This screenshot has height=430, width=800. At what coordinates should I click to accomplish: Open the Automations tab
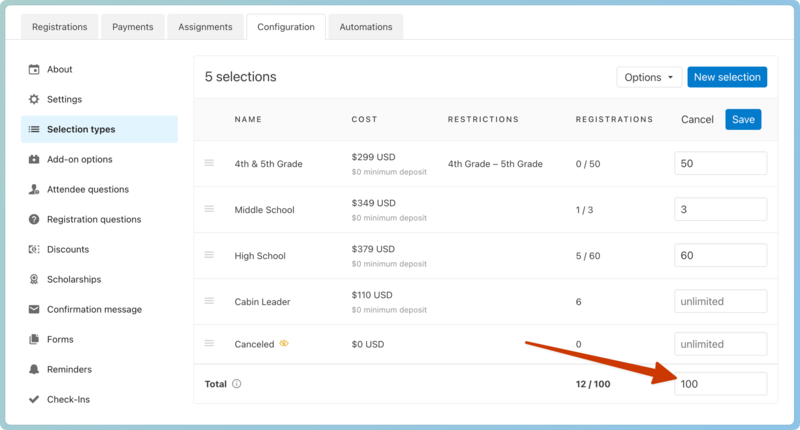(x=366, y=27)
